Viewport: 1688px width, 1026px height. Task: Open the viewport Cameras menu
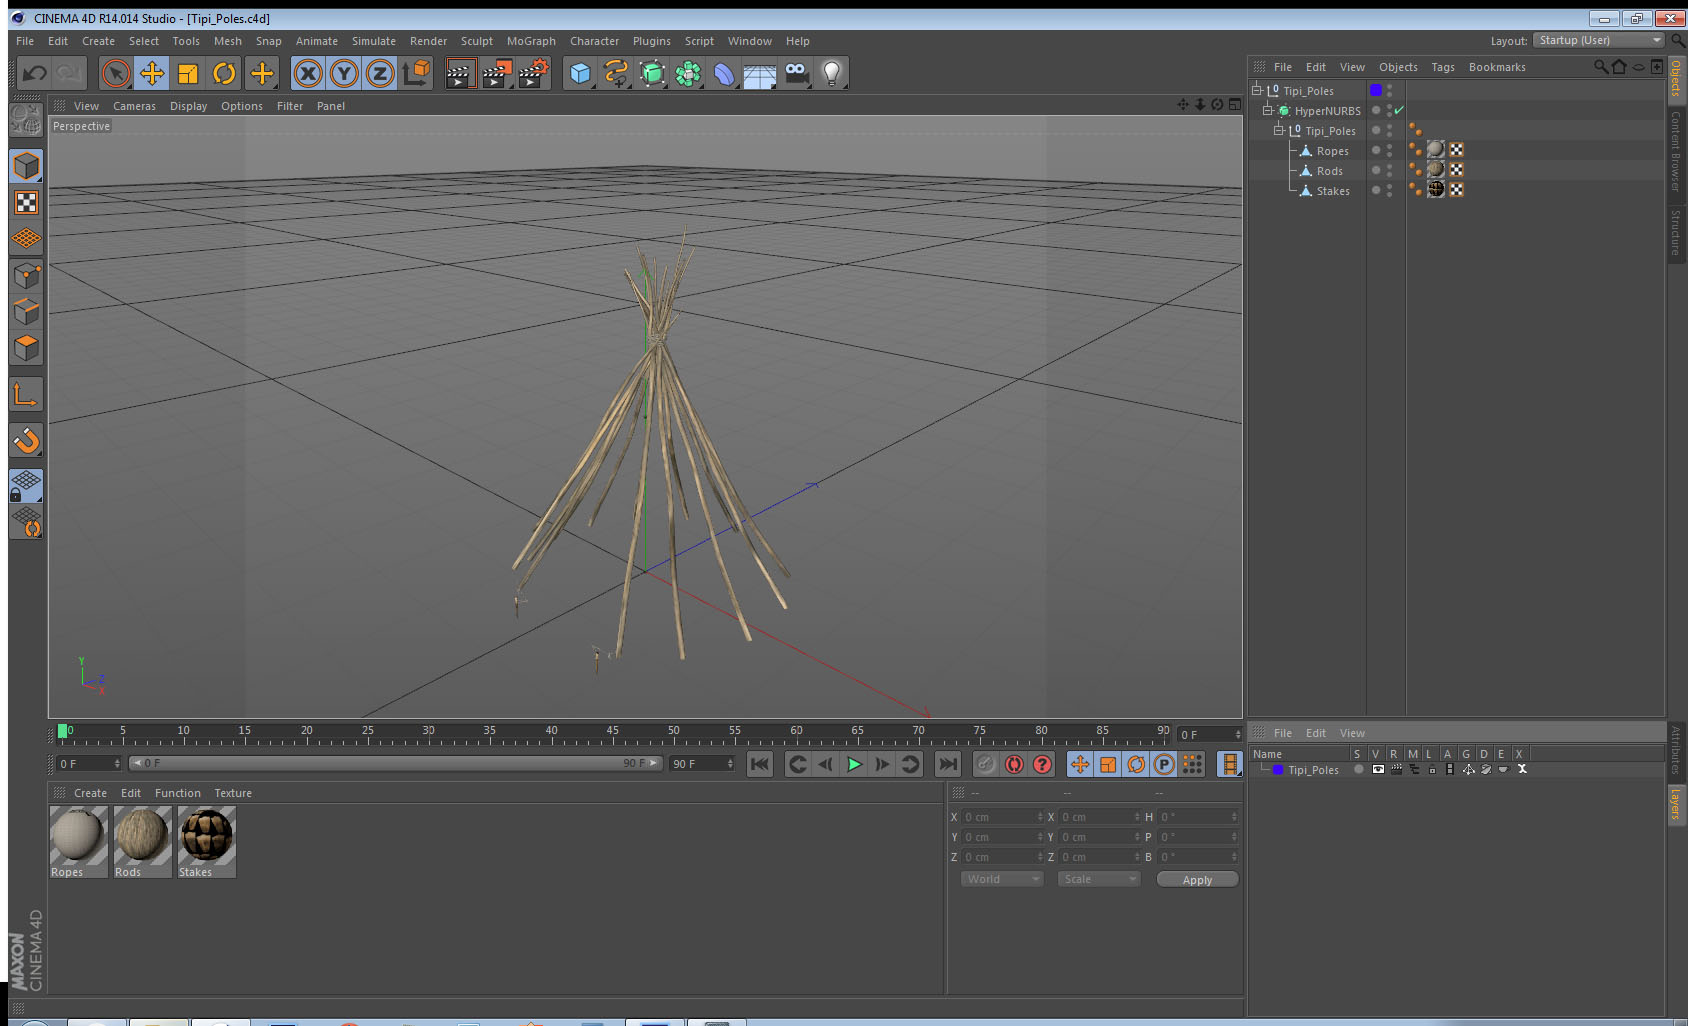[134, 106]
